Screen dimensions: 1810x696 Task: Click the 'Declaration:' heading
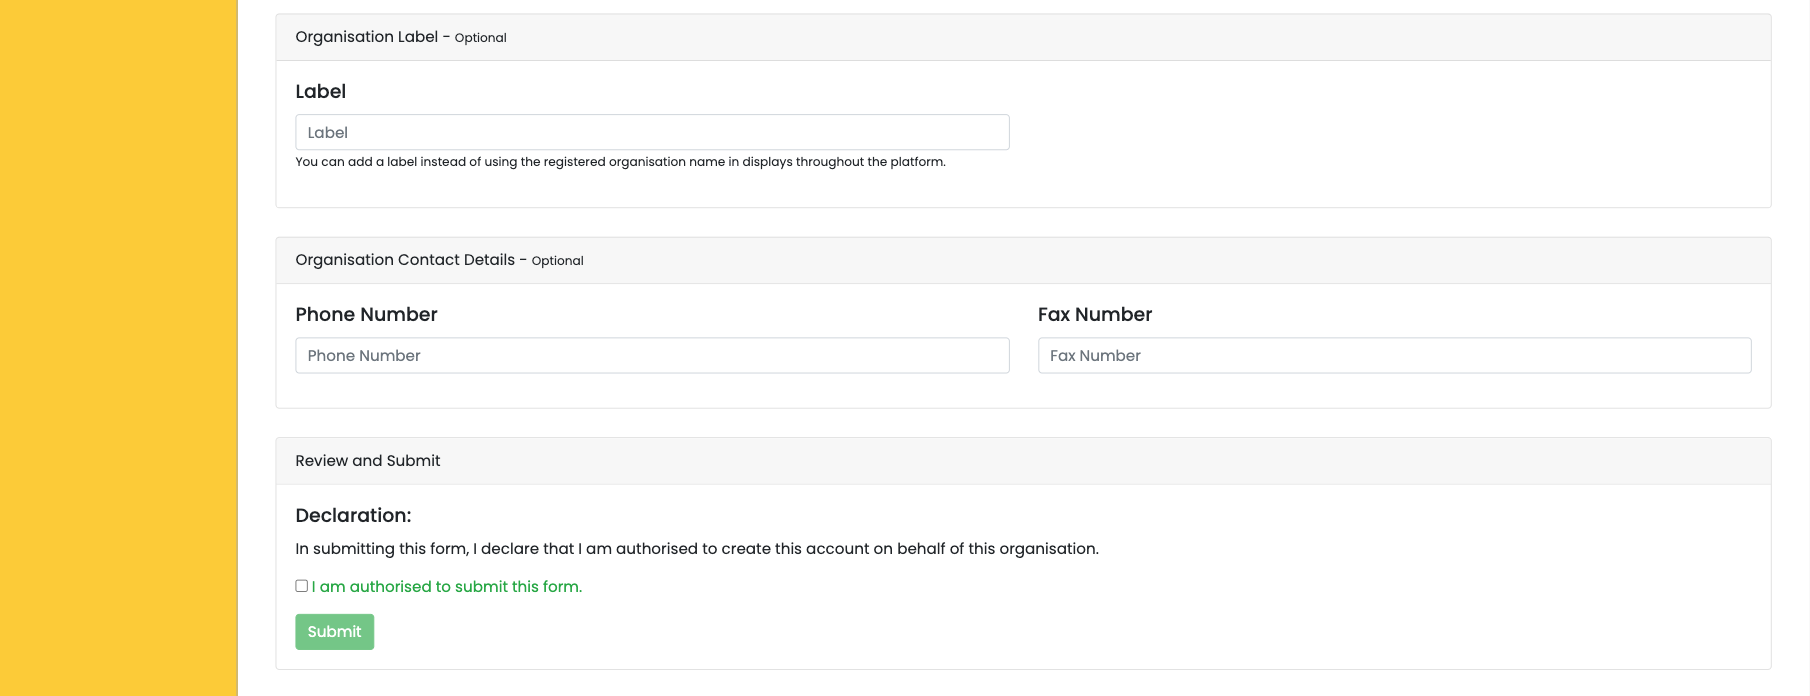(x=353, y=515)
